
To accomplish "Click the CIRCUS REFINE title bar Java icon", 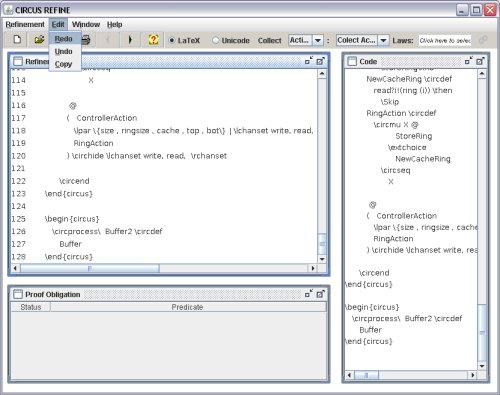I will point(8,10).
